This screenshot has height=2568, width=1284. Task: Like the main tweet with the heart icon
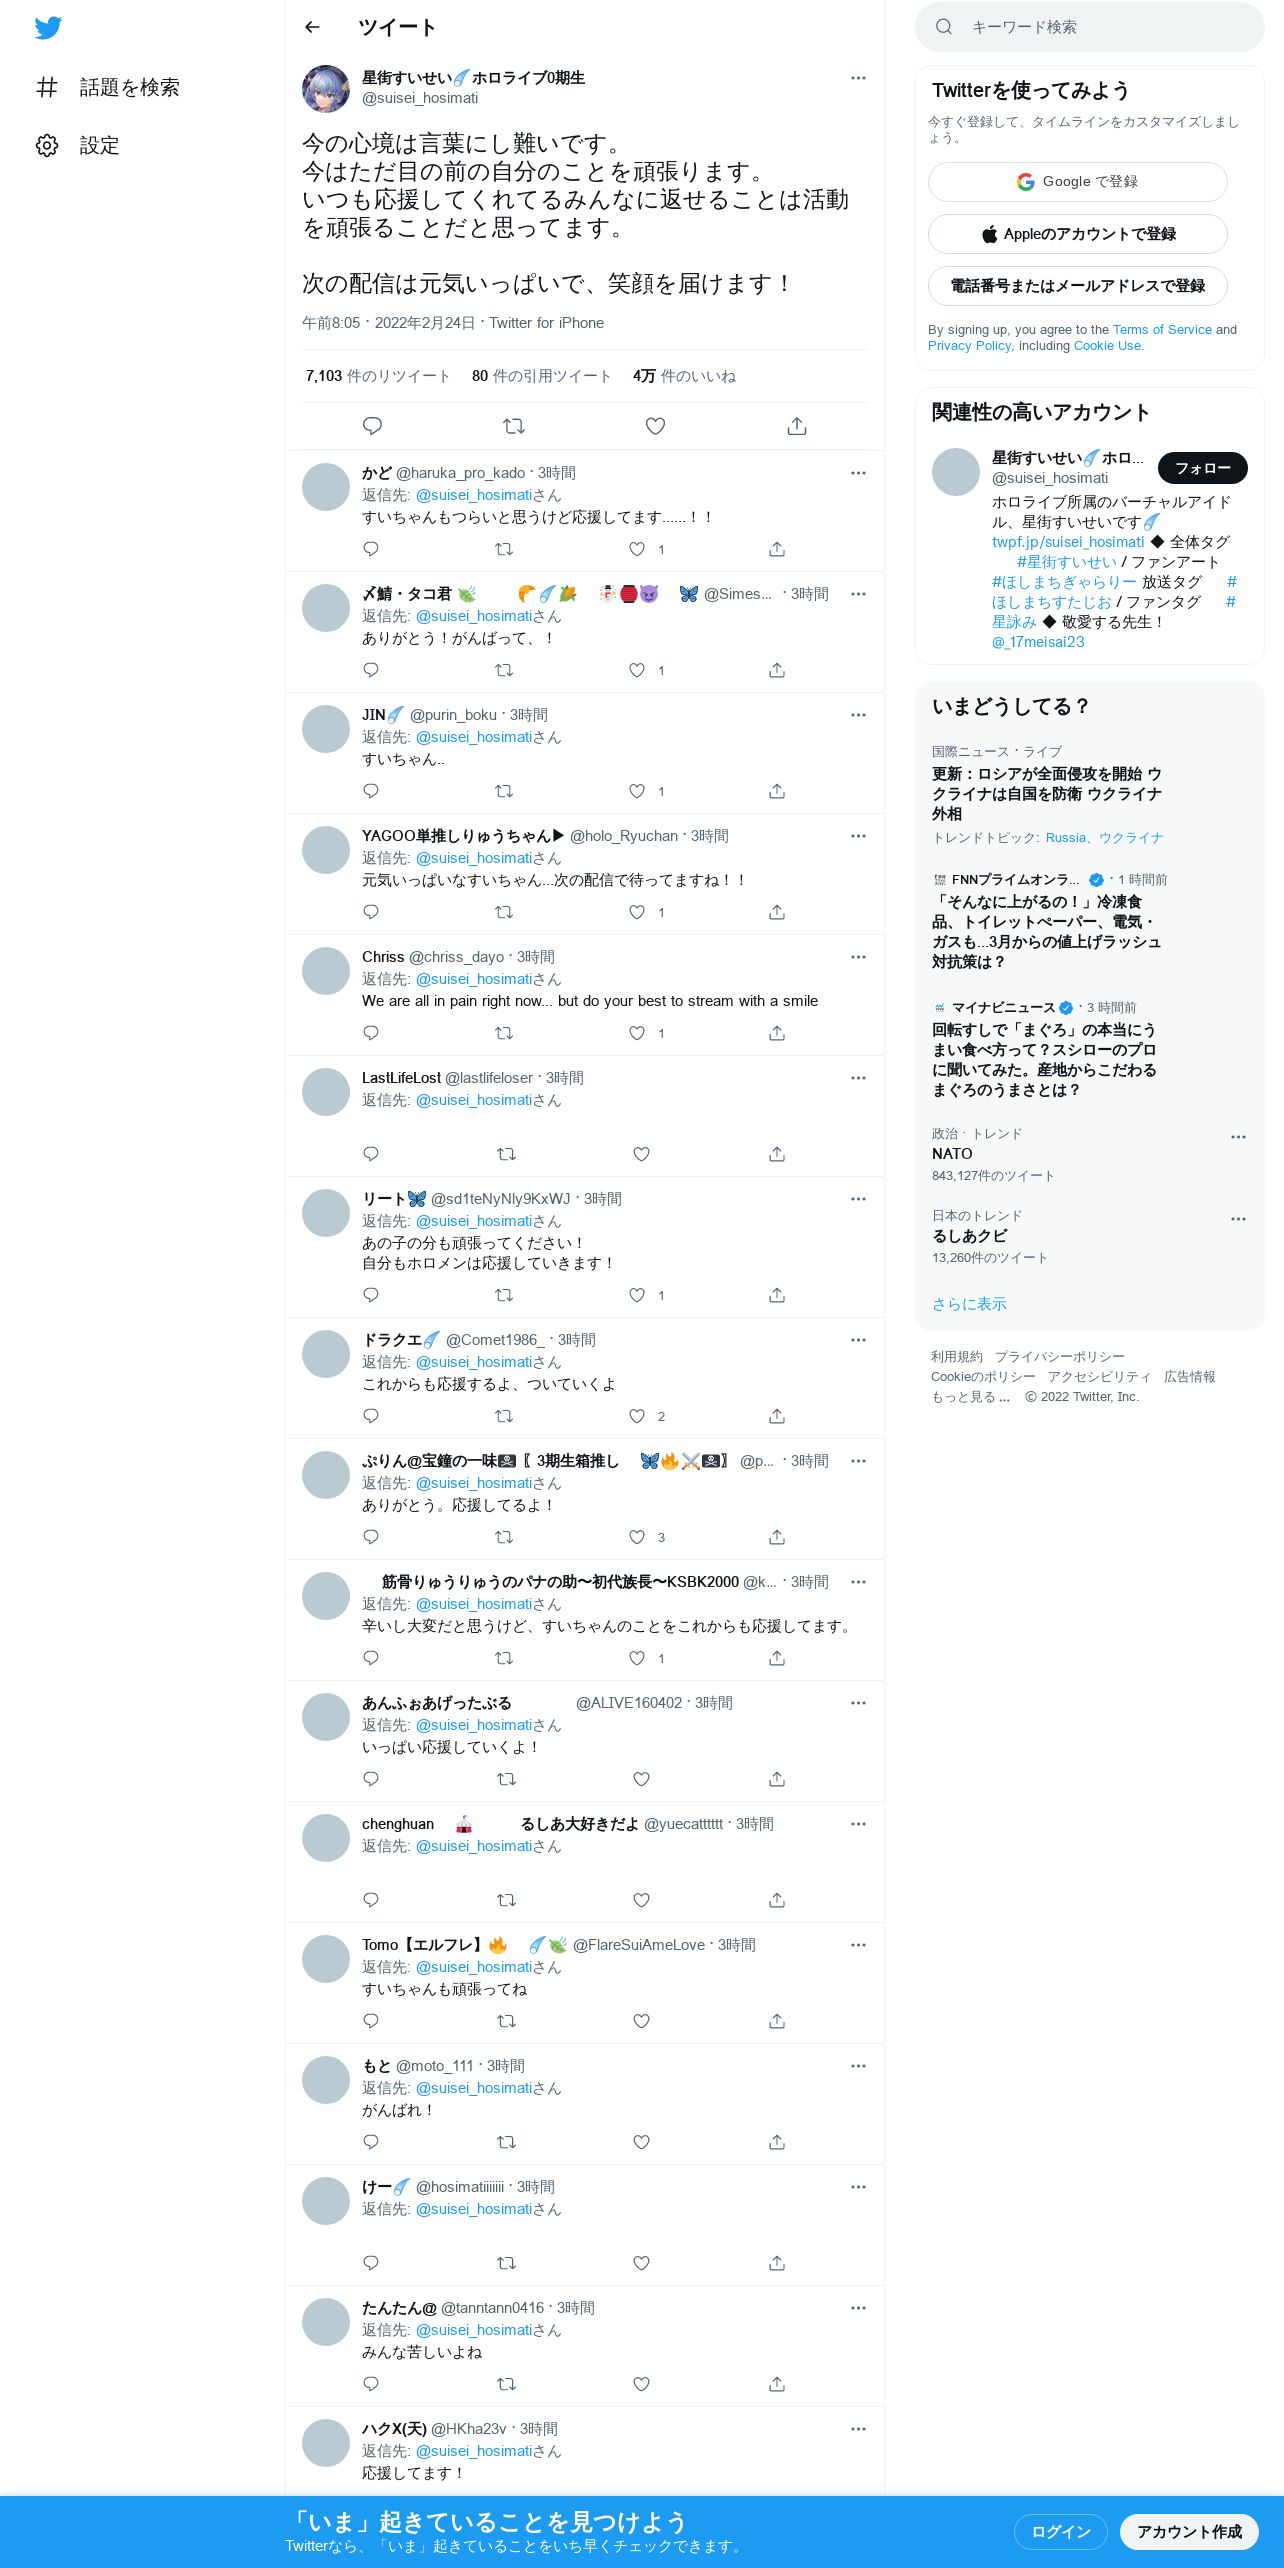(655, 426)
